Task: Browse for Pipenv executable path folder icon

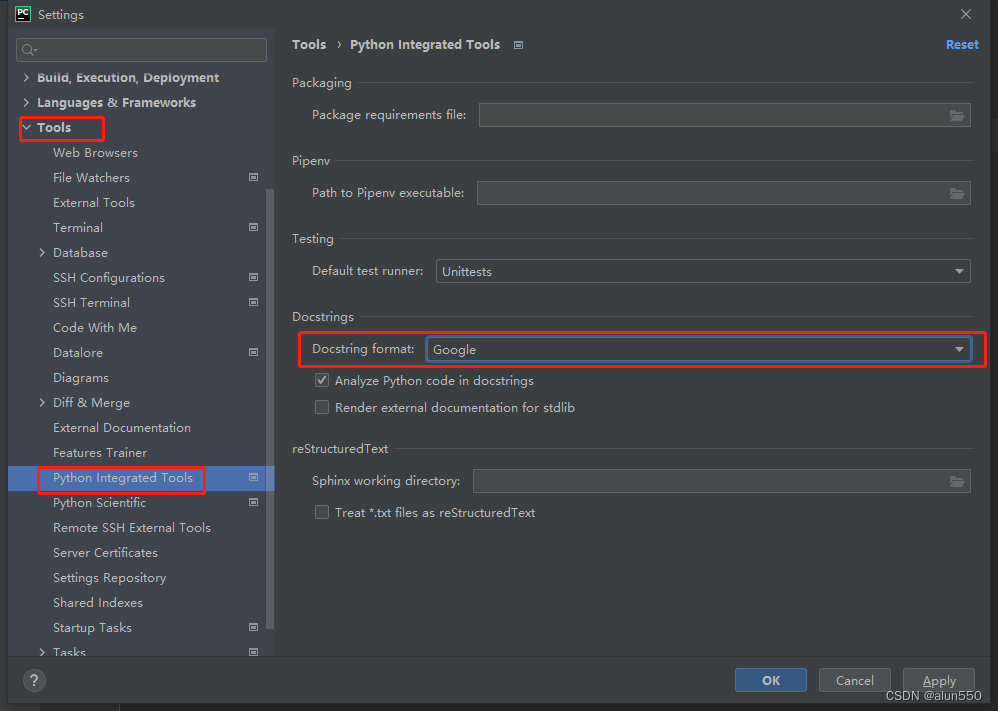Action: tap(957, 193)
